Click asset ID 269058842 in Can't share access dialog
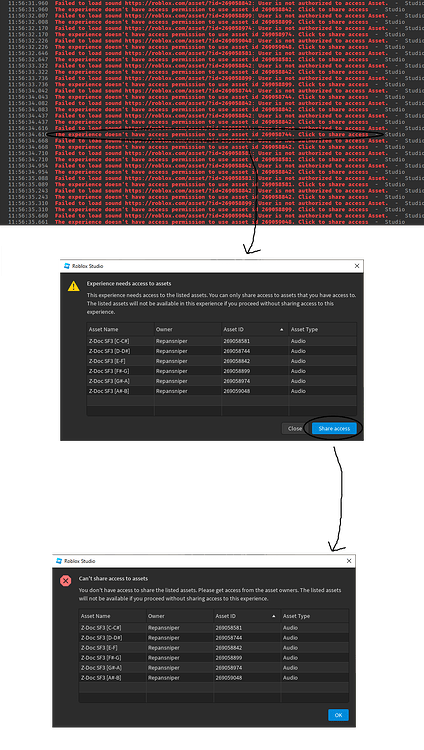This screenshot has height=750, width=424. coord(229,648)
